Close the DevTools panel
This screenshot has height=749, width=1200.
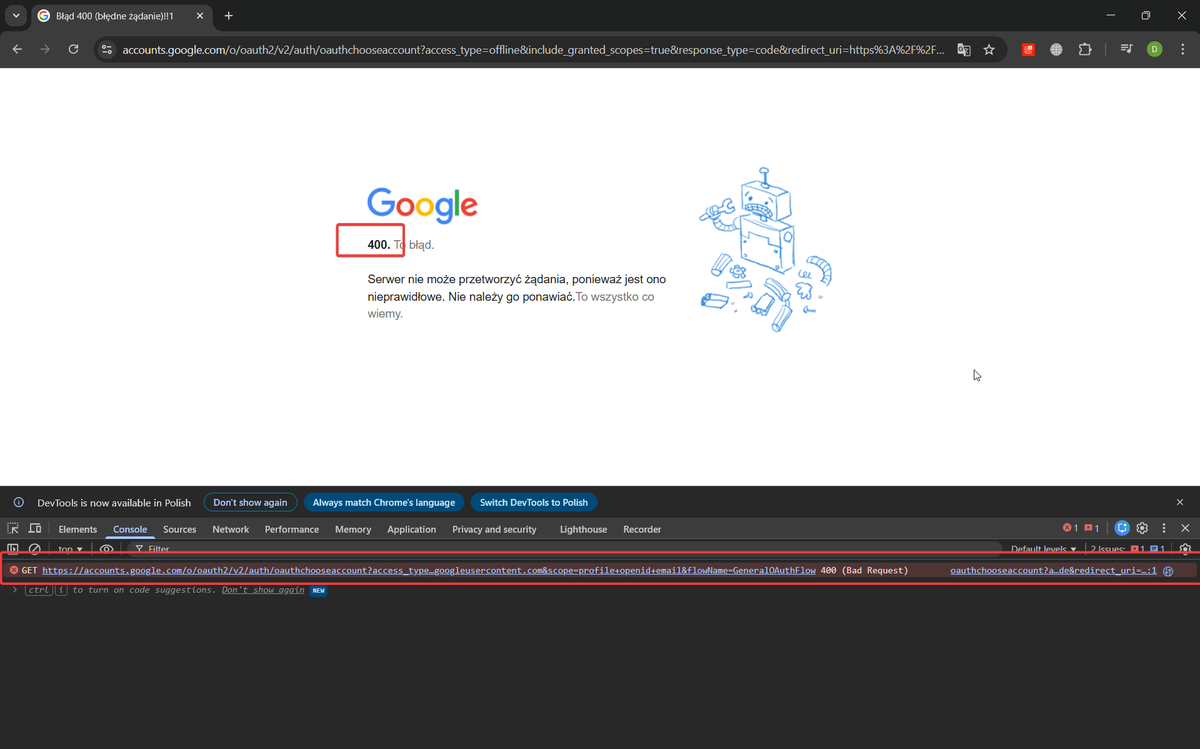1185,528
